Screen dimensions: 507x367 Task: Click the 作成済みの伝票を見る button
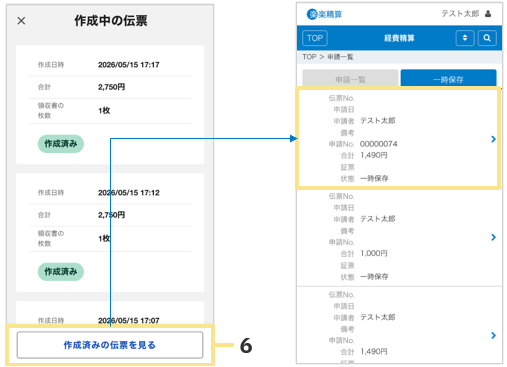pos(110,345)
